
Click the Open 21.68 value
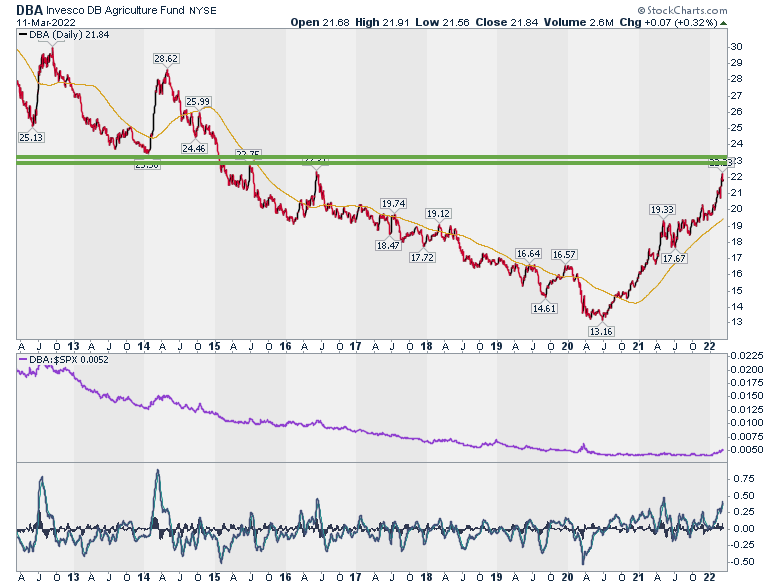(320, 22)
